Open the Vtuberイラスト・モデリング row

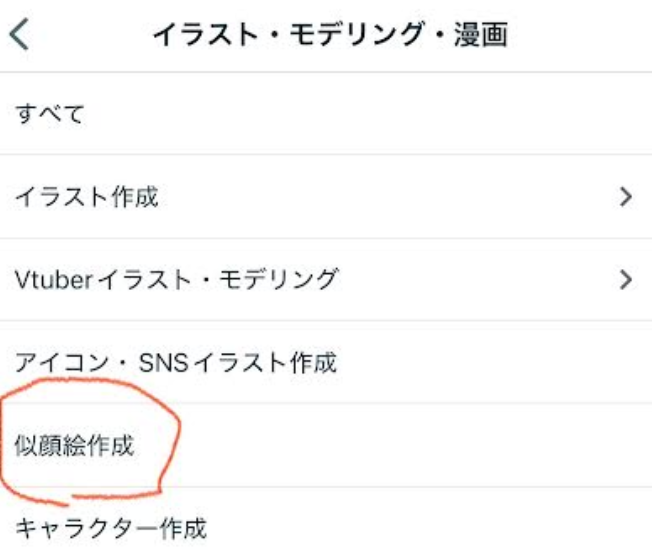click(x=326, y=279)
